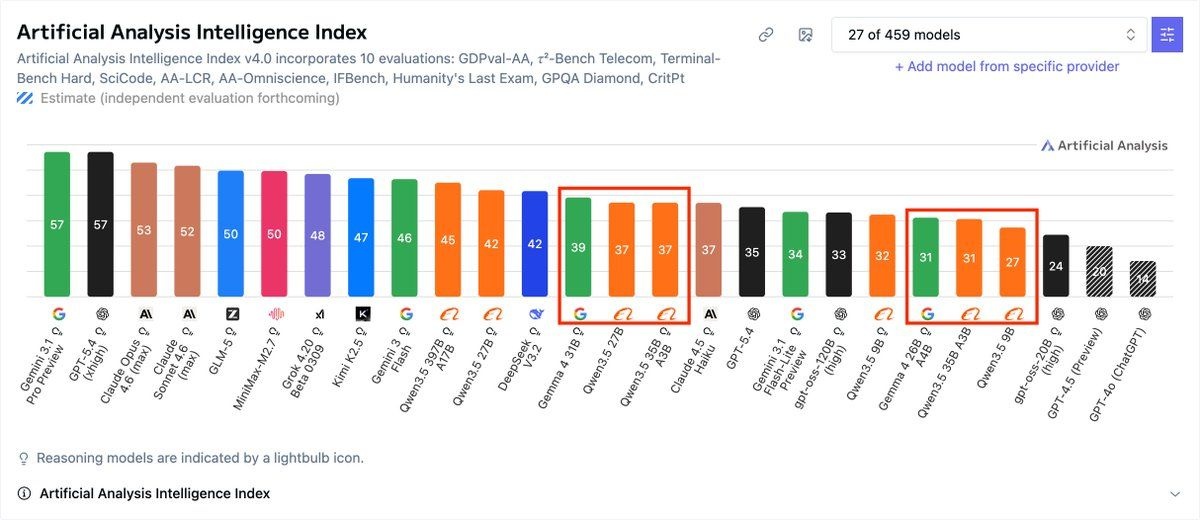
Task: Click the Artificial Analysis watermark logo
Action: [x=1104, y=146]
